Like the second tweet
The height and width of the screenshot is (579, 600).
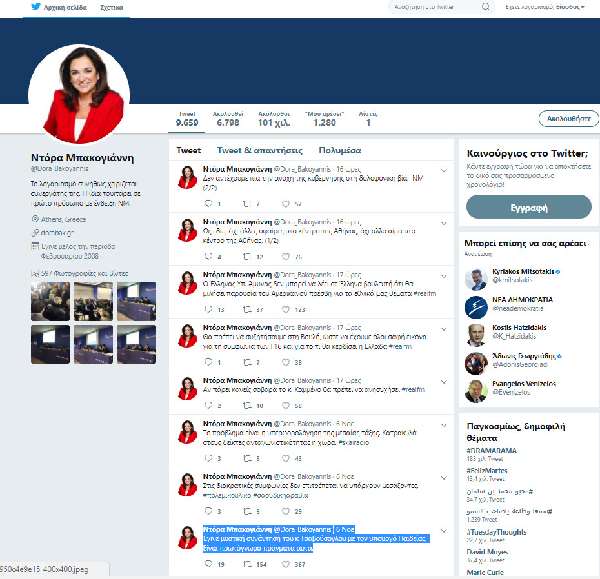point(283,256)
